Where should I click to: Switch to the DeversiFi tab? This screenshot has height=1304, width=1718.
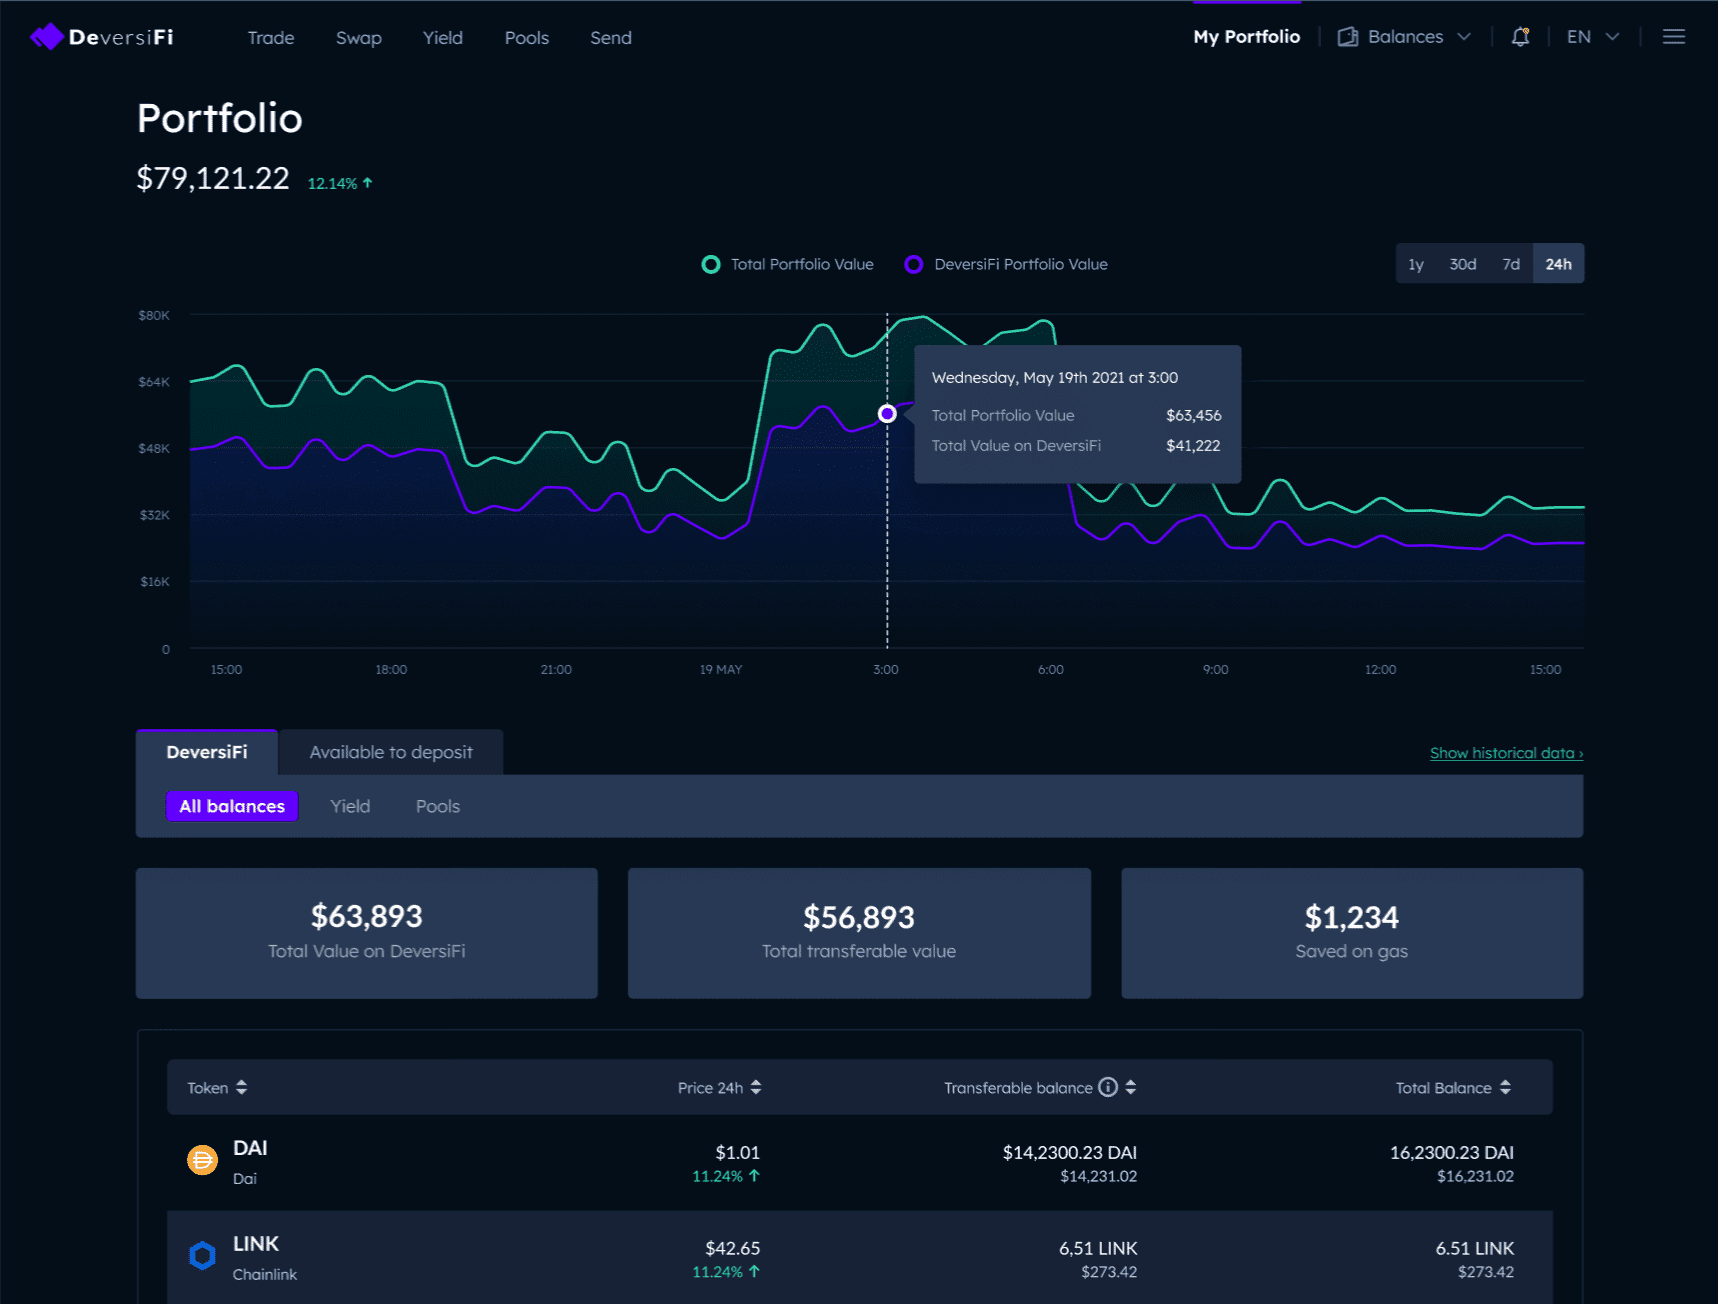tap(207, 752)
